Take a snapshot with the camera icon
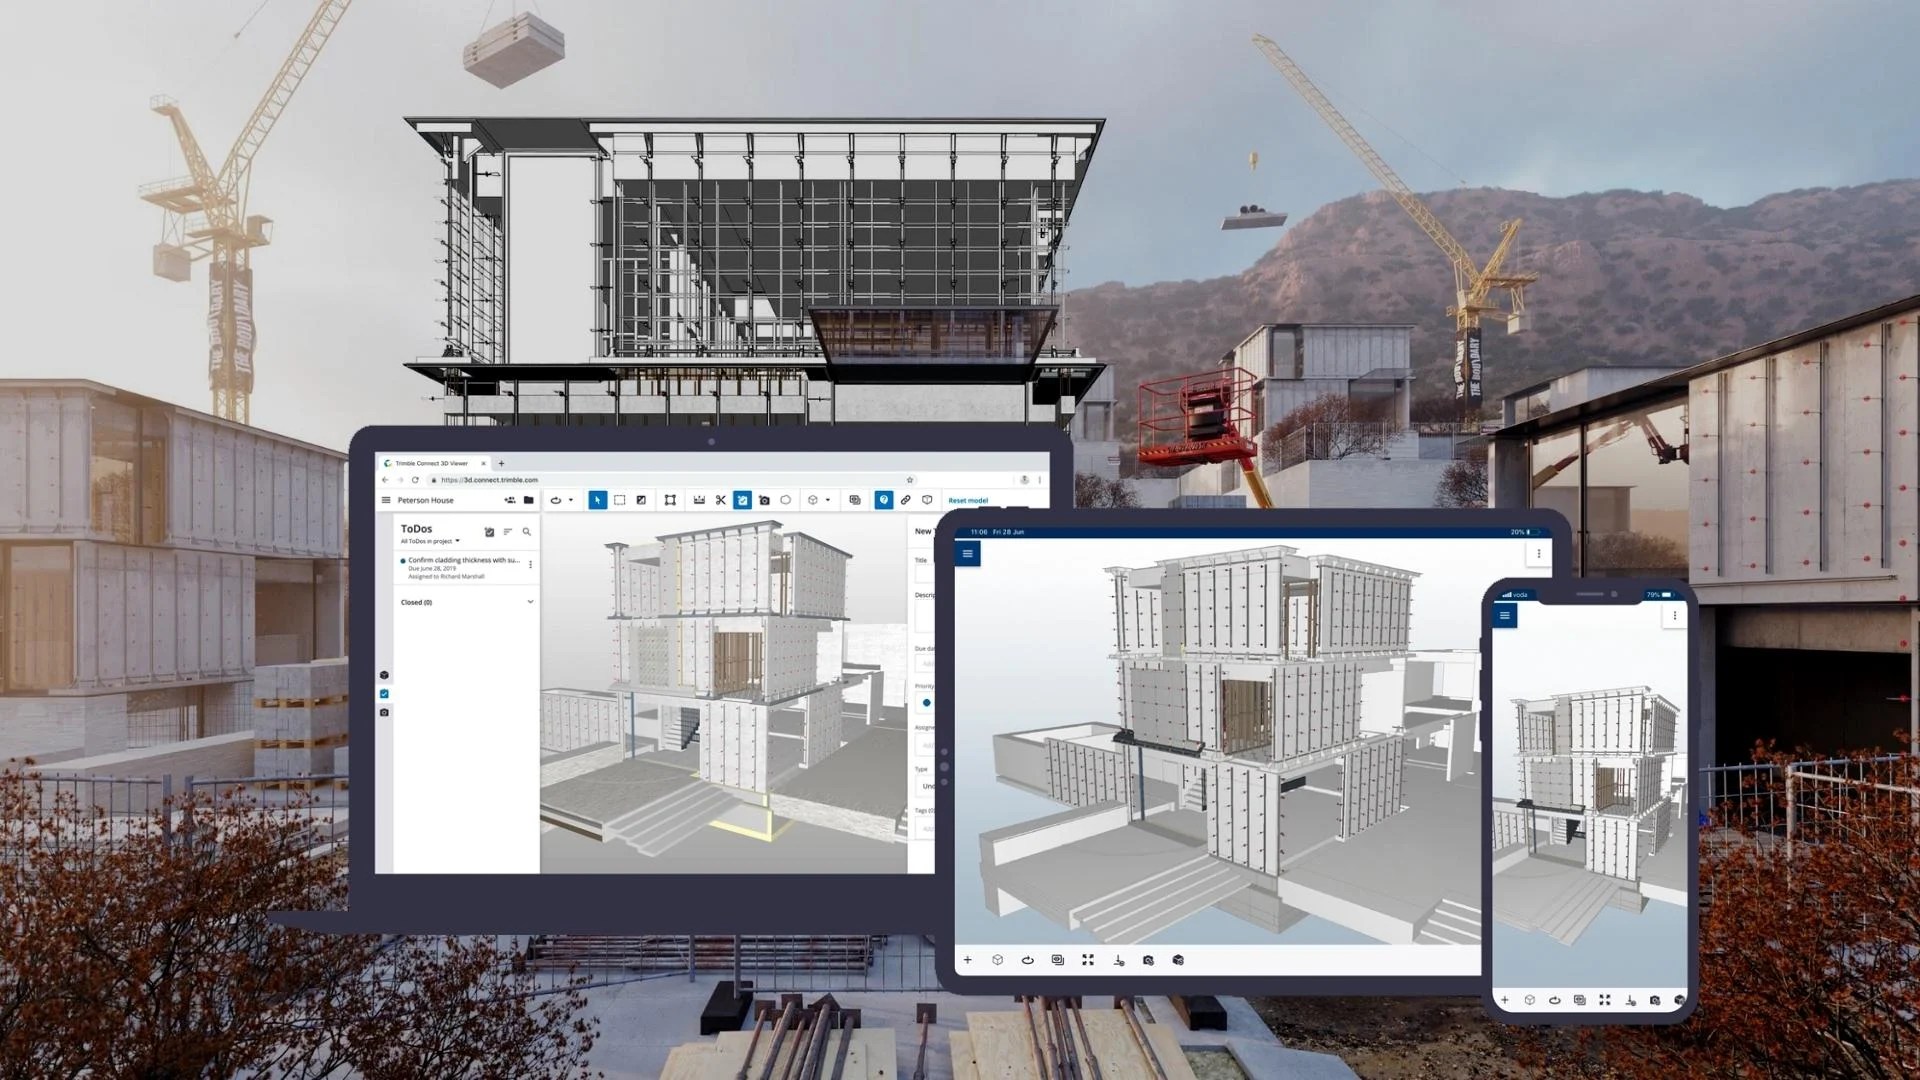Screen dimensions: 1920x1080 coord(764,501)
